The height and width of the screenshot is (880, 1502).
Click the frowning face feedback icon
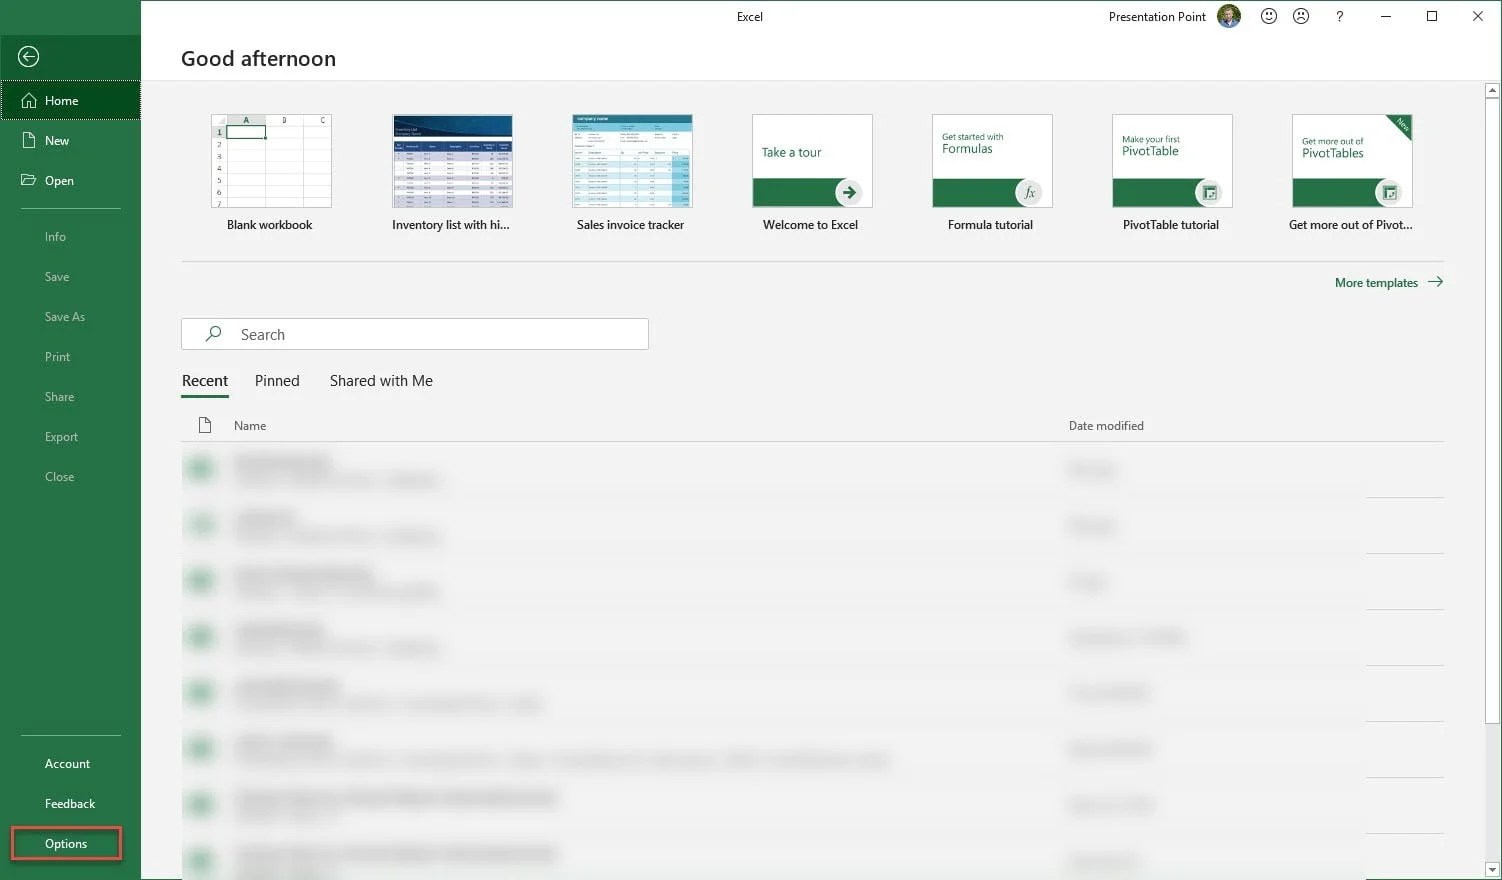(x=1301, y=16)
